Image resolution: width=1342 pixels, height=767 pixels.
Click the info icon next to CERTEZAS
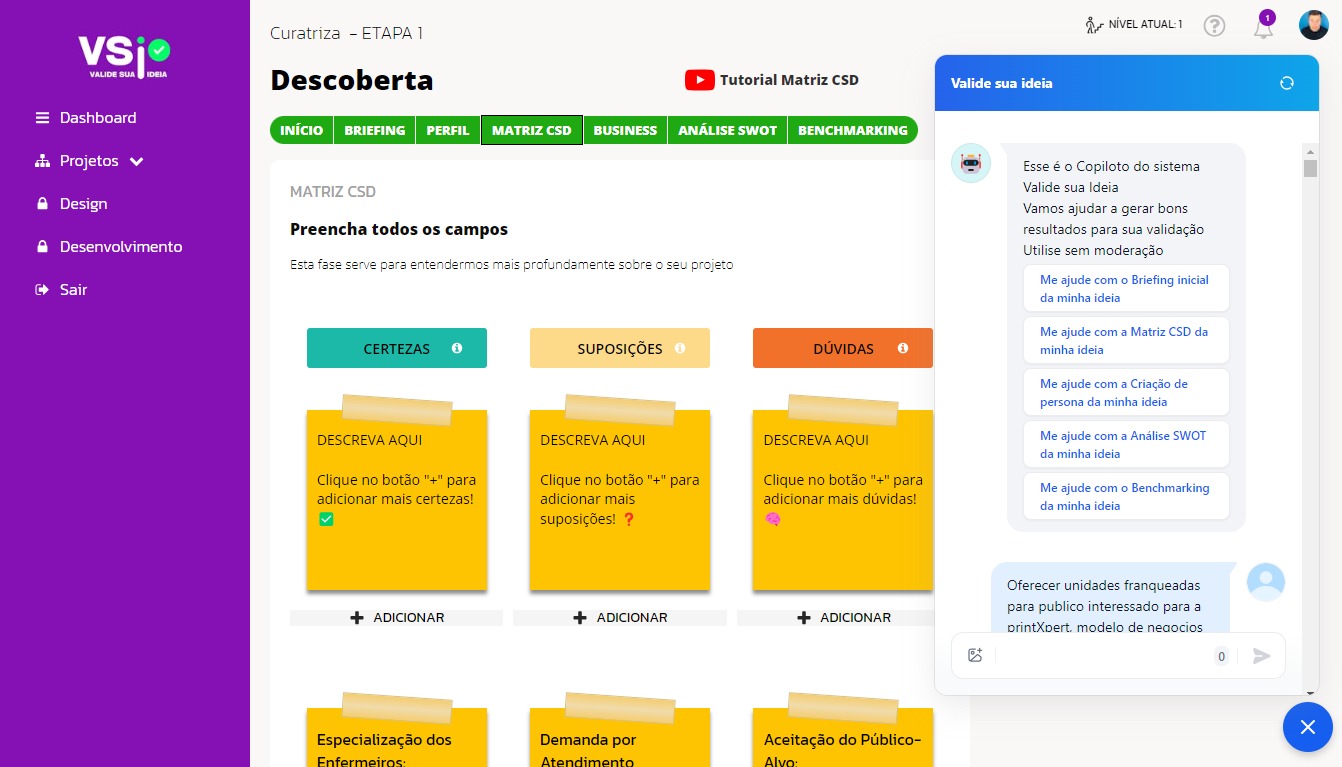pyautogui.click(x=457, y=348)
